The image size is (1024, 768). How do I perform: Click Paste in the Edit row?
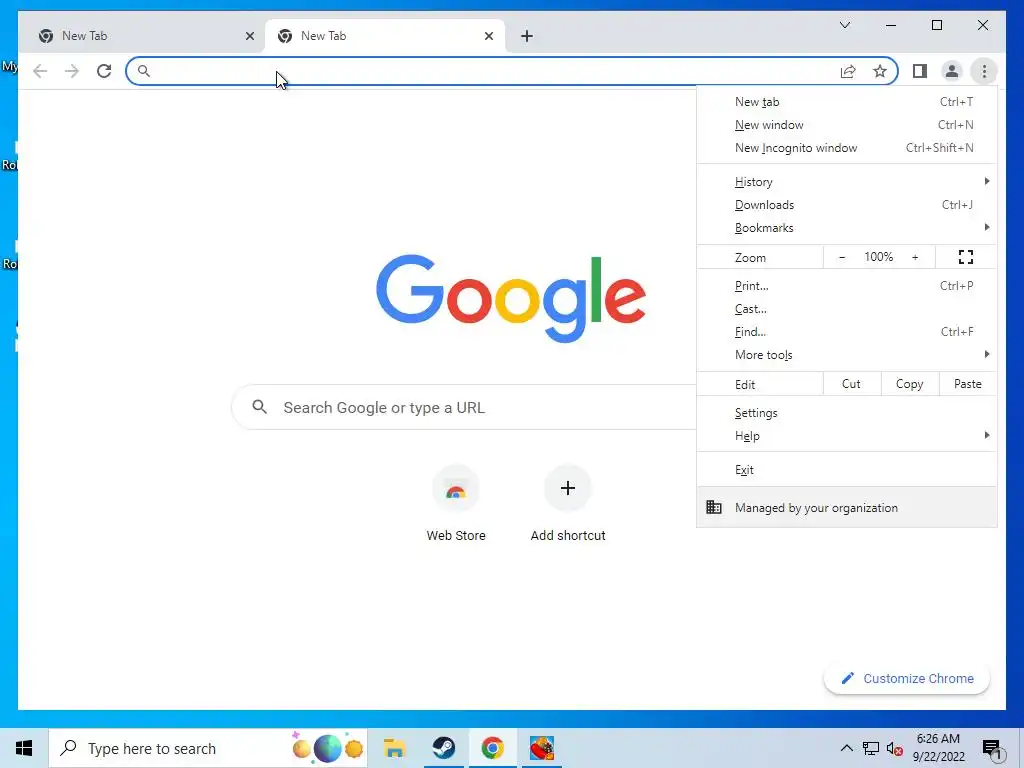tap(968, 384)
